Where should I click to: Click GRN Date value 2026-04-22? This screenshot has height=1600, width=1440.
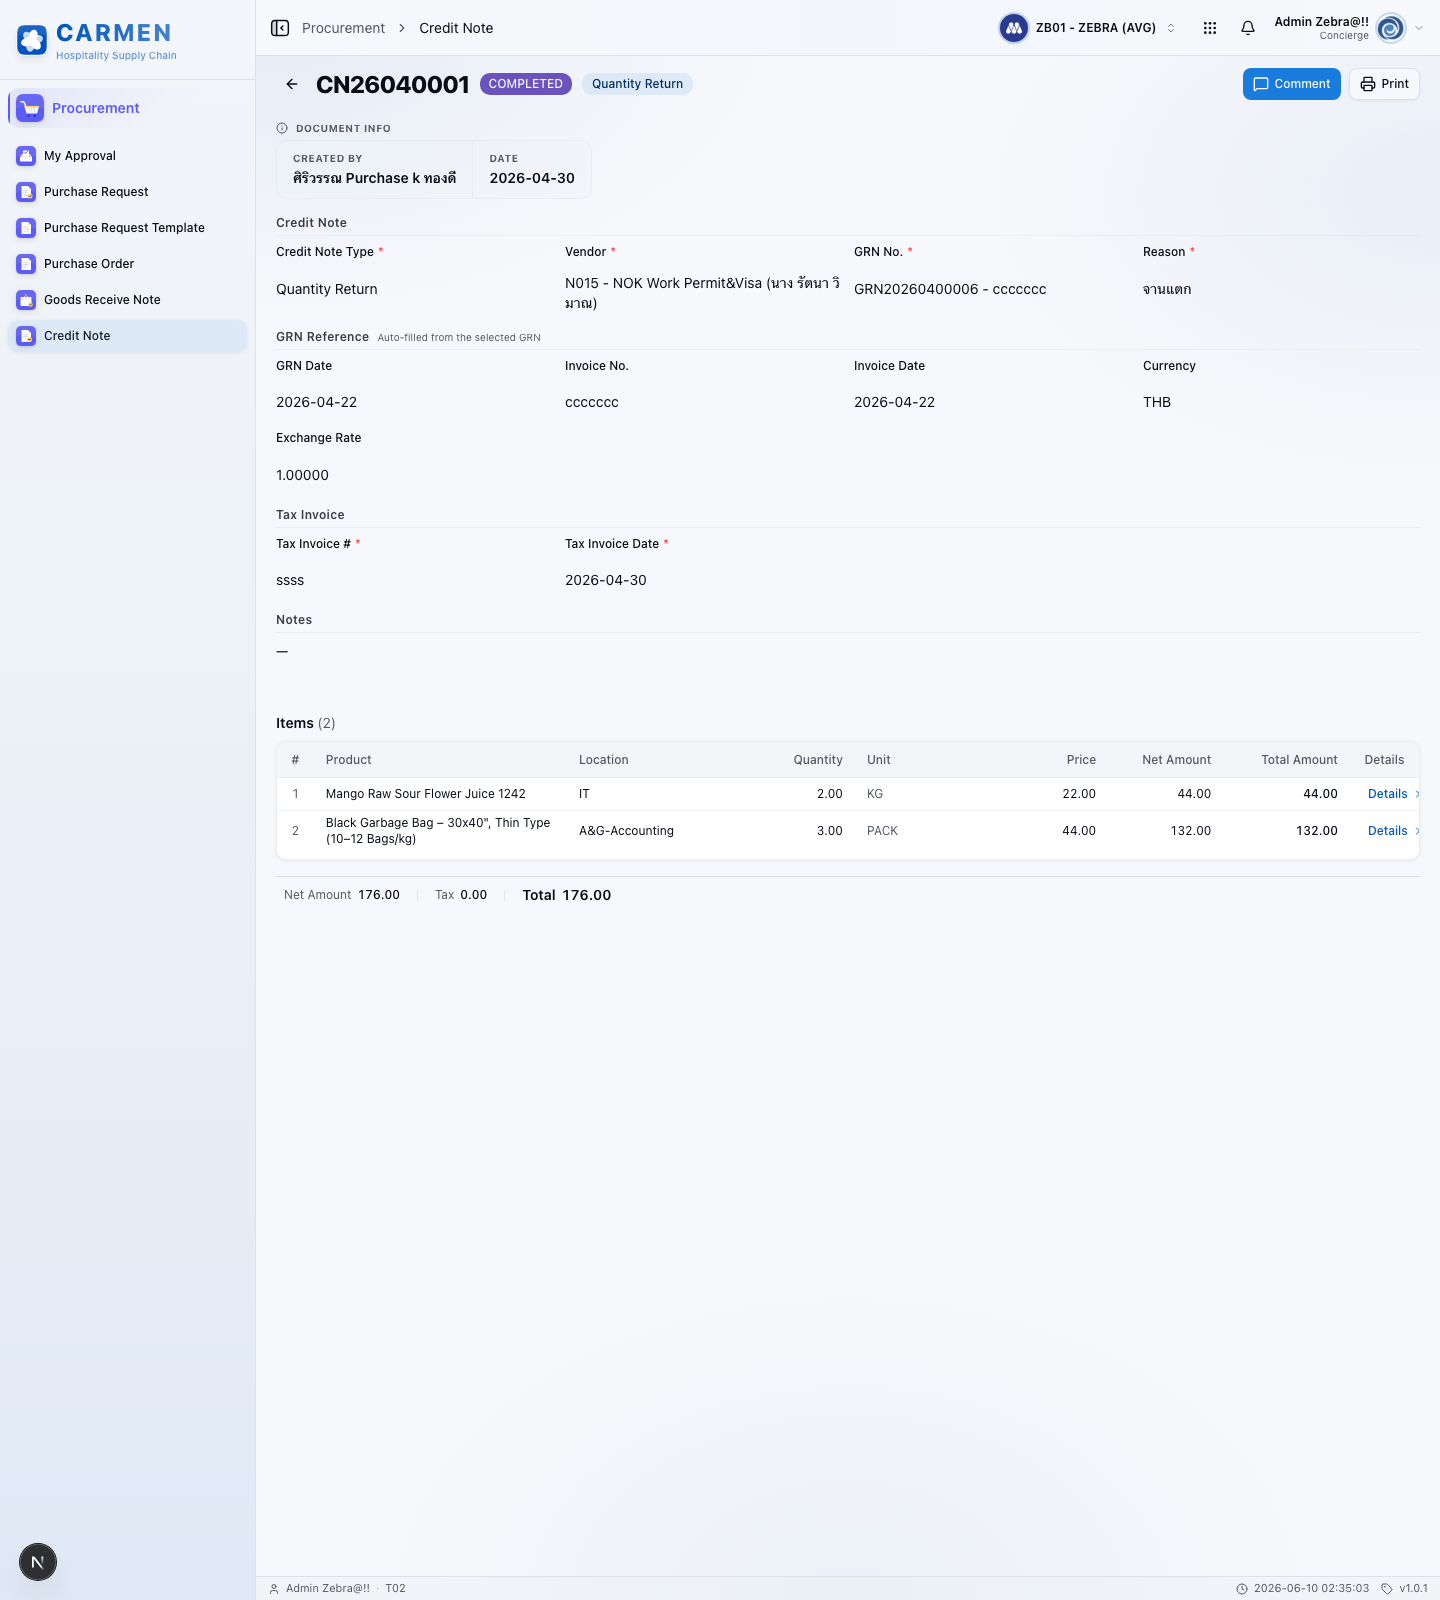pos(316,402)
